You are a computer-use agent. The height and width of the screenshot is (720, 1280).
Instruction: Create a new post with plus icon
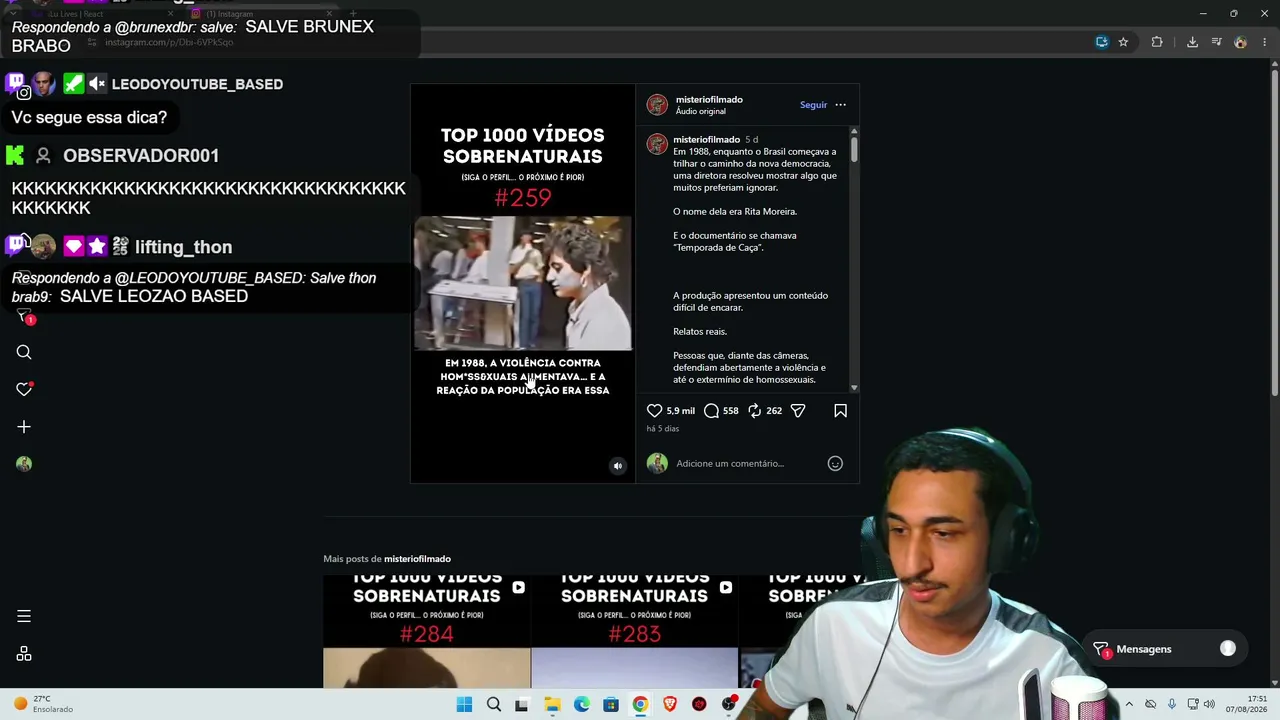[24, 427]
